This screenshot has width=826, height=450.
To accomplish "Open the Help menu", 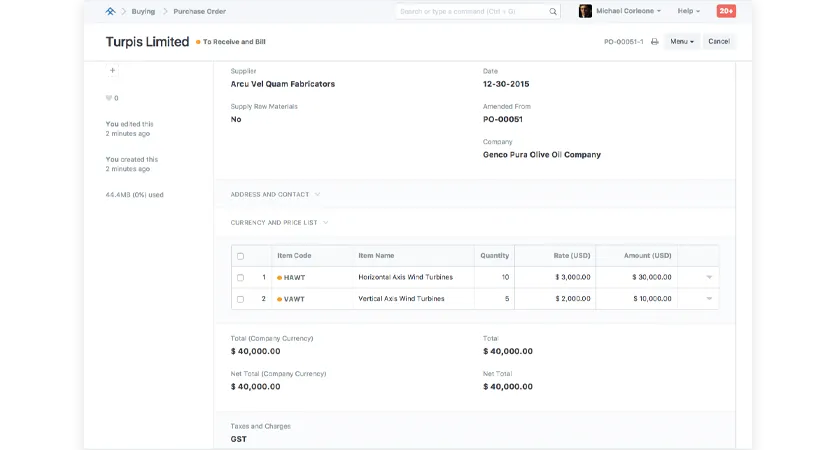I will pos(688,11).
